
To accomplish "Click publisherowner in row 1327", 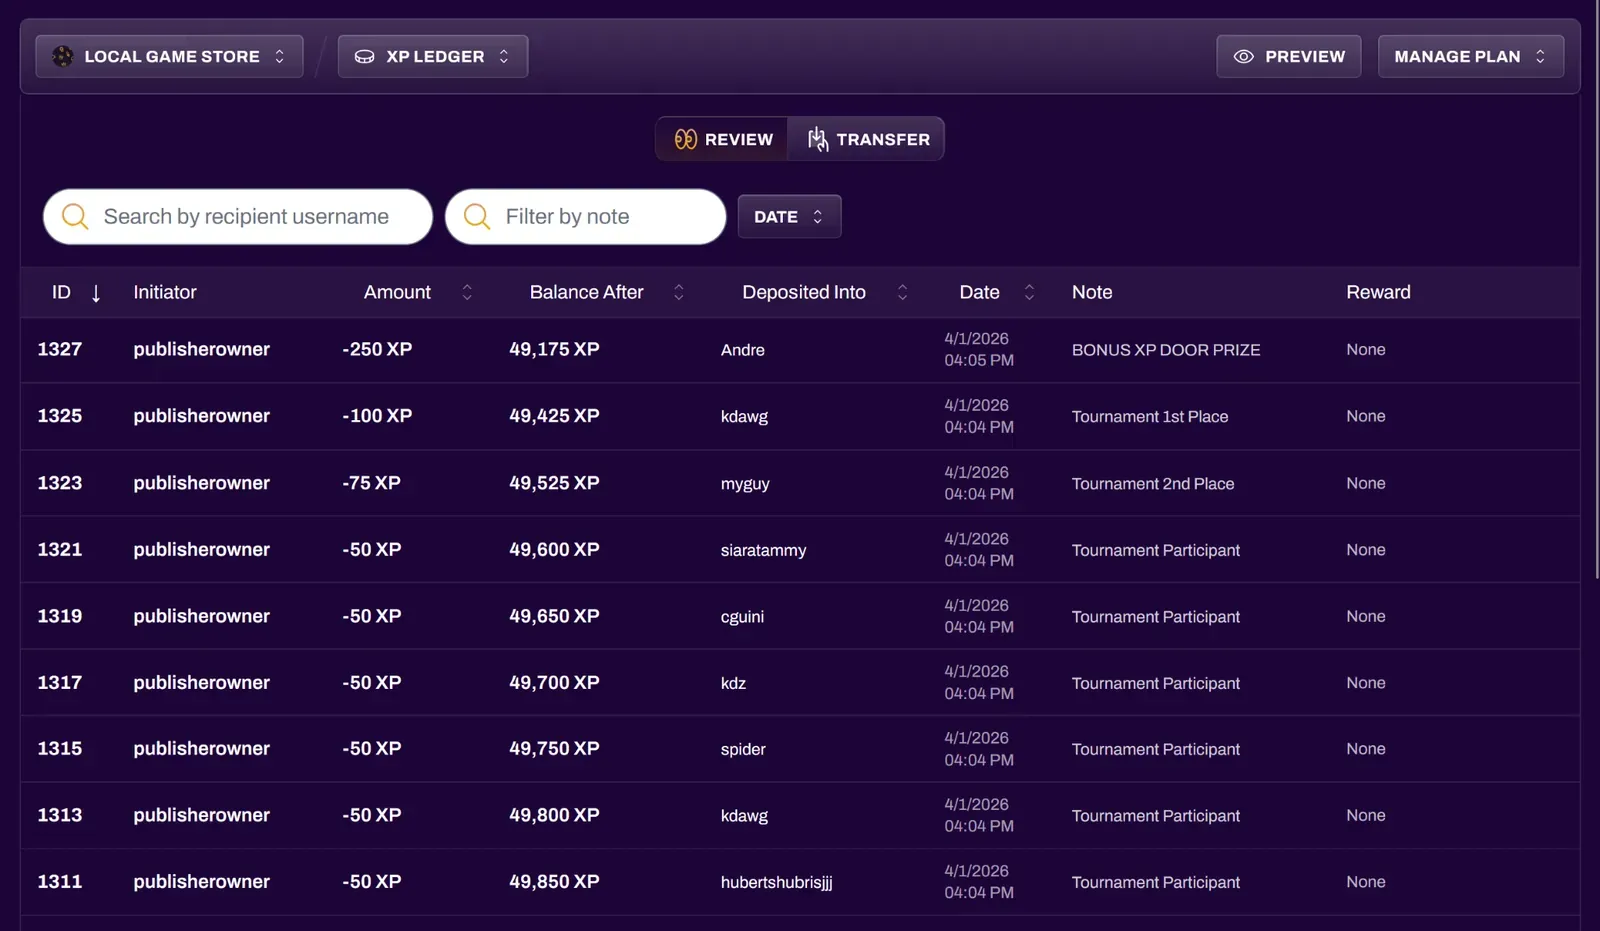I will click(201, 349).
